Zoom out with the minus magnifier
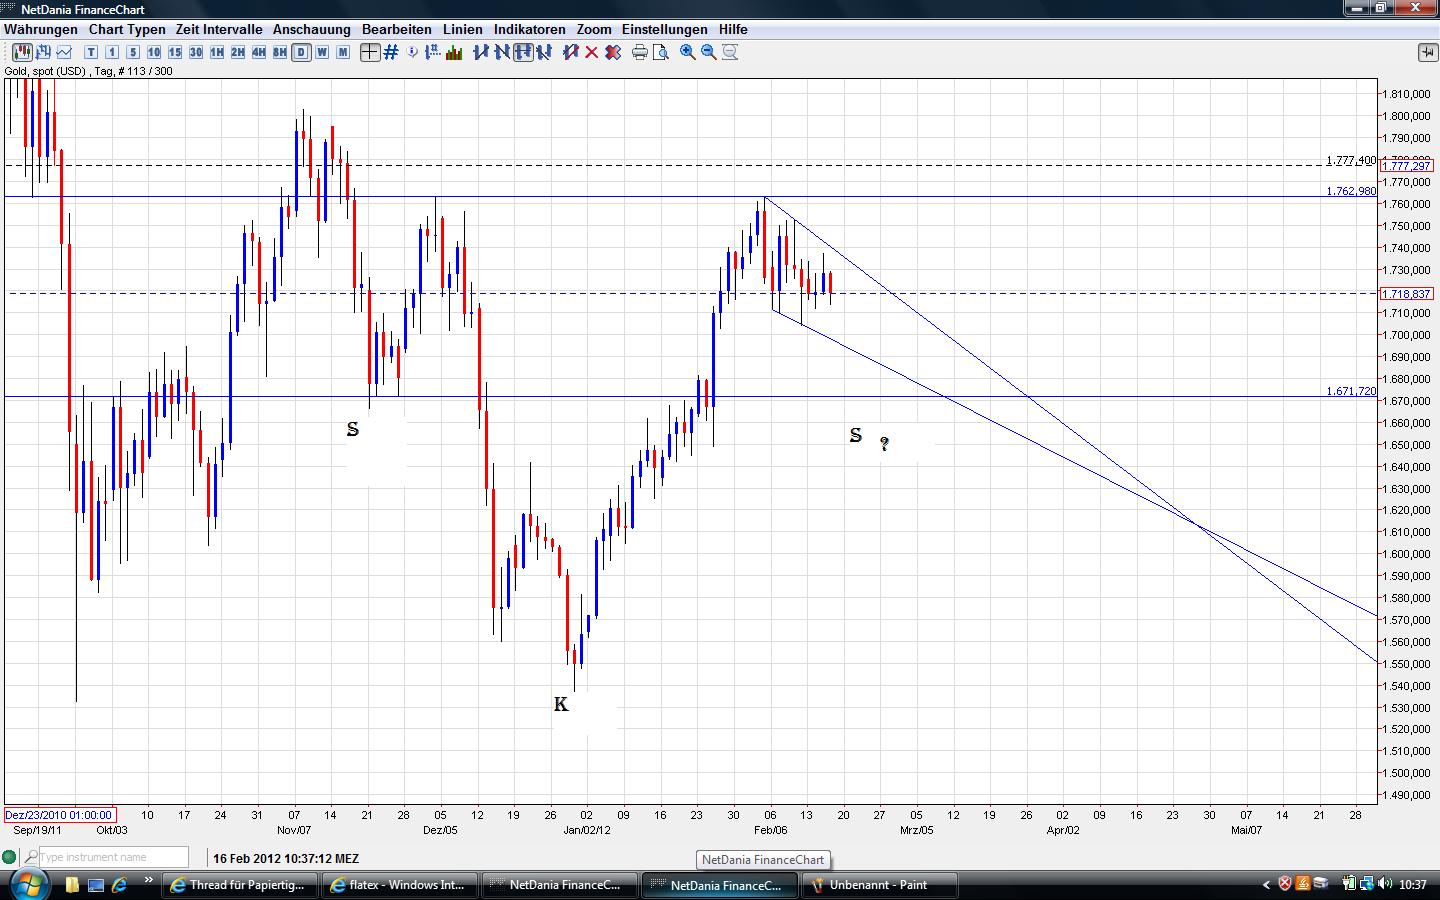 click(709, 52)
